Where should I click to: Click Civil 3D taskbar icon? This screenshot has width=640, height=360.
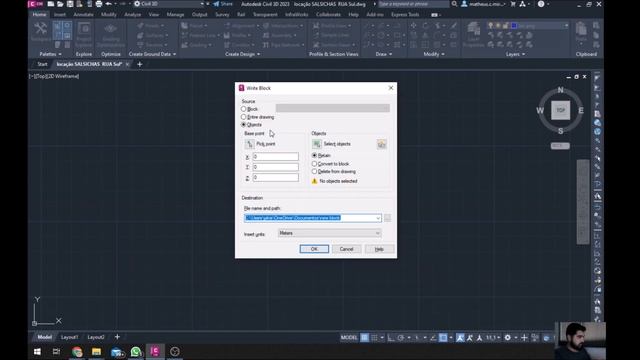[x=155, y=351]
